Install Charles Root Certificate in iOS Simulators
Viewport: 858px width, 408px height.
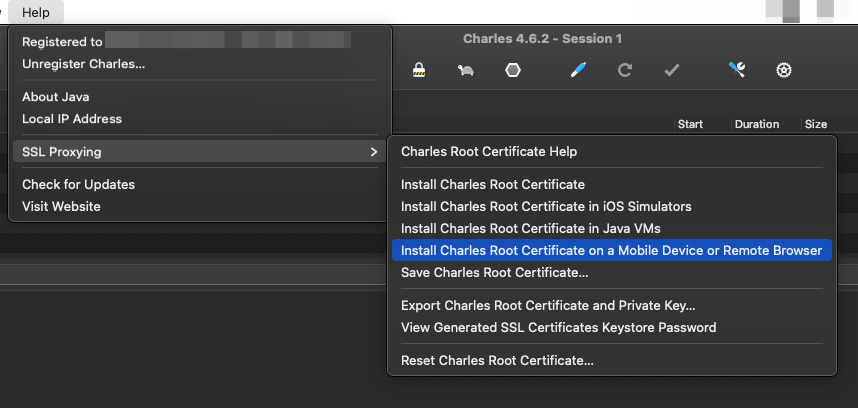(612, 206)
